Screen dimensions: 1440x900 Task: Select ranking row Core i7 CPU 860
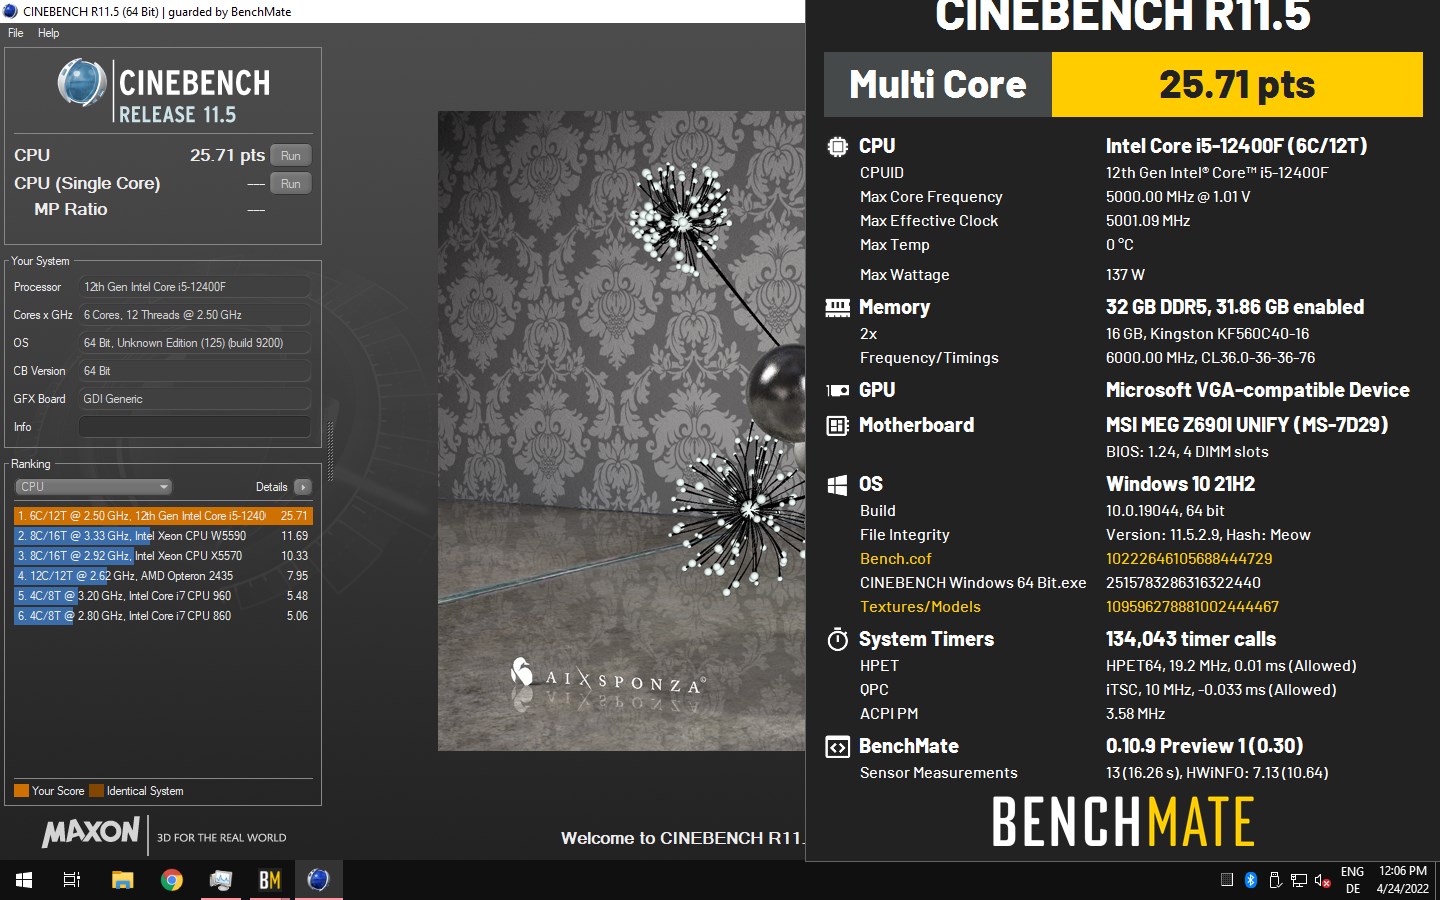pyautogui.click(x=163, y=616)
